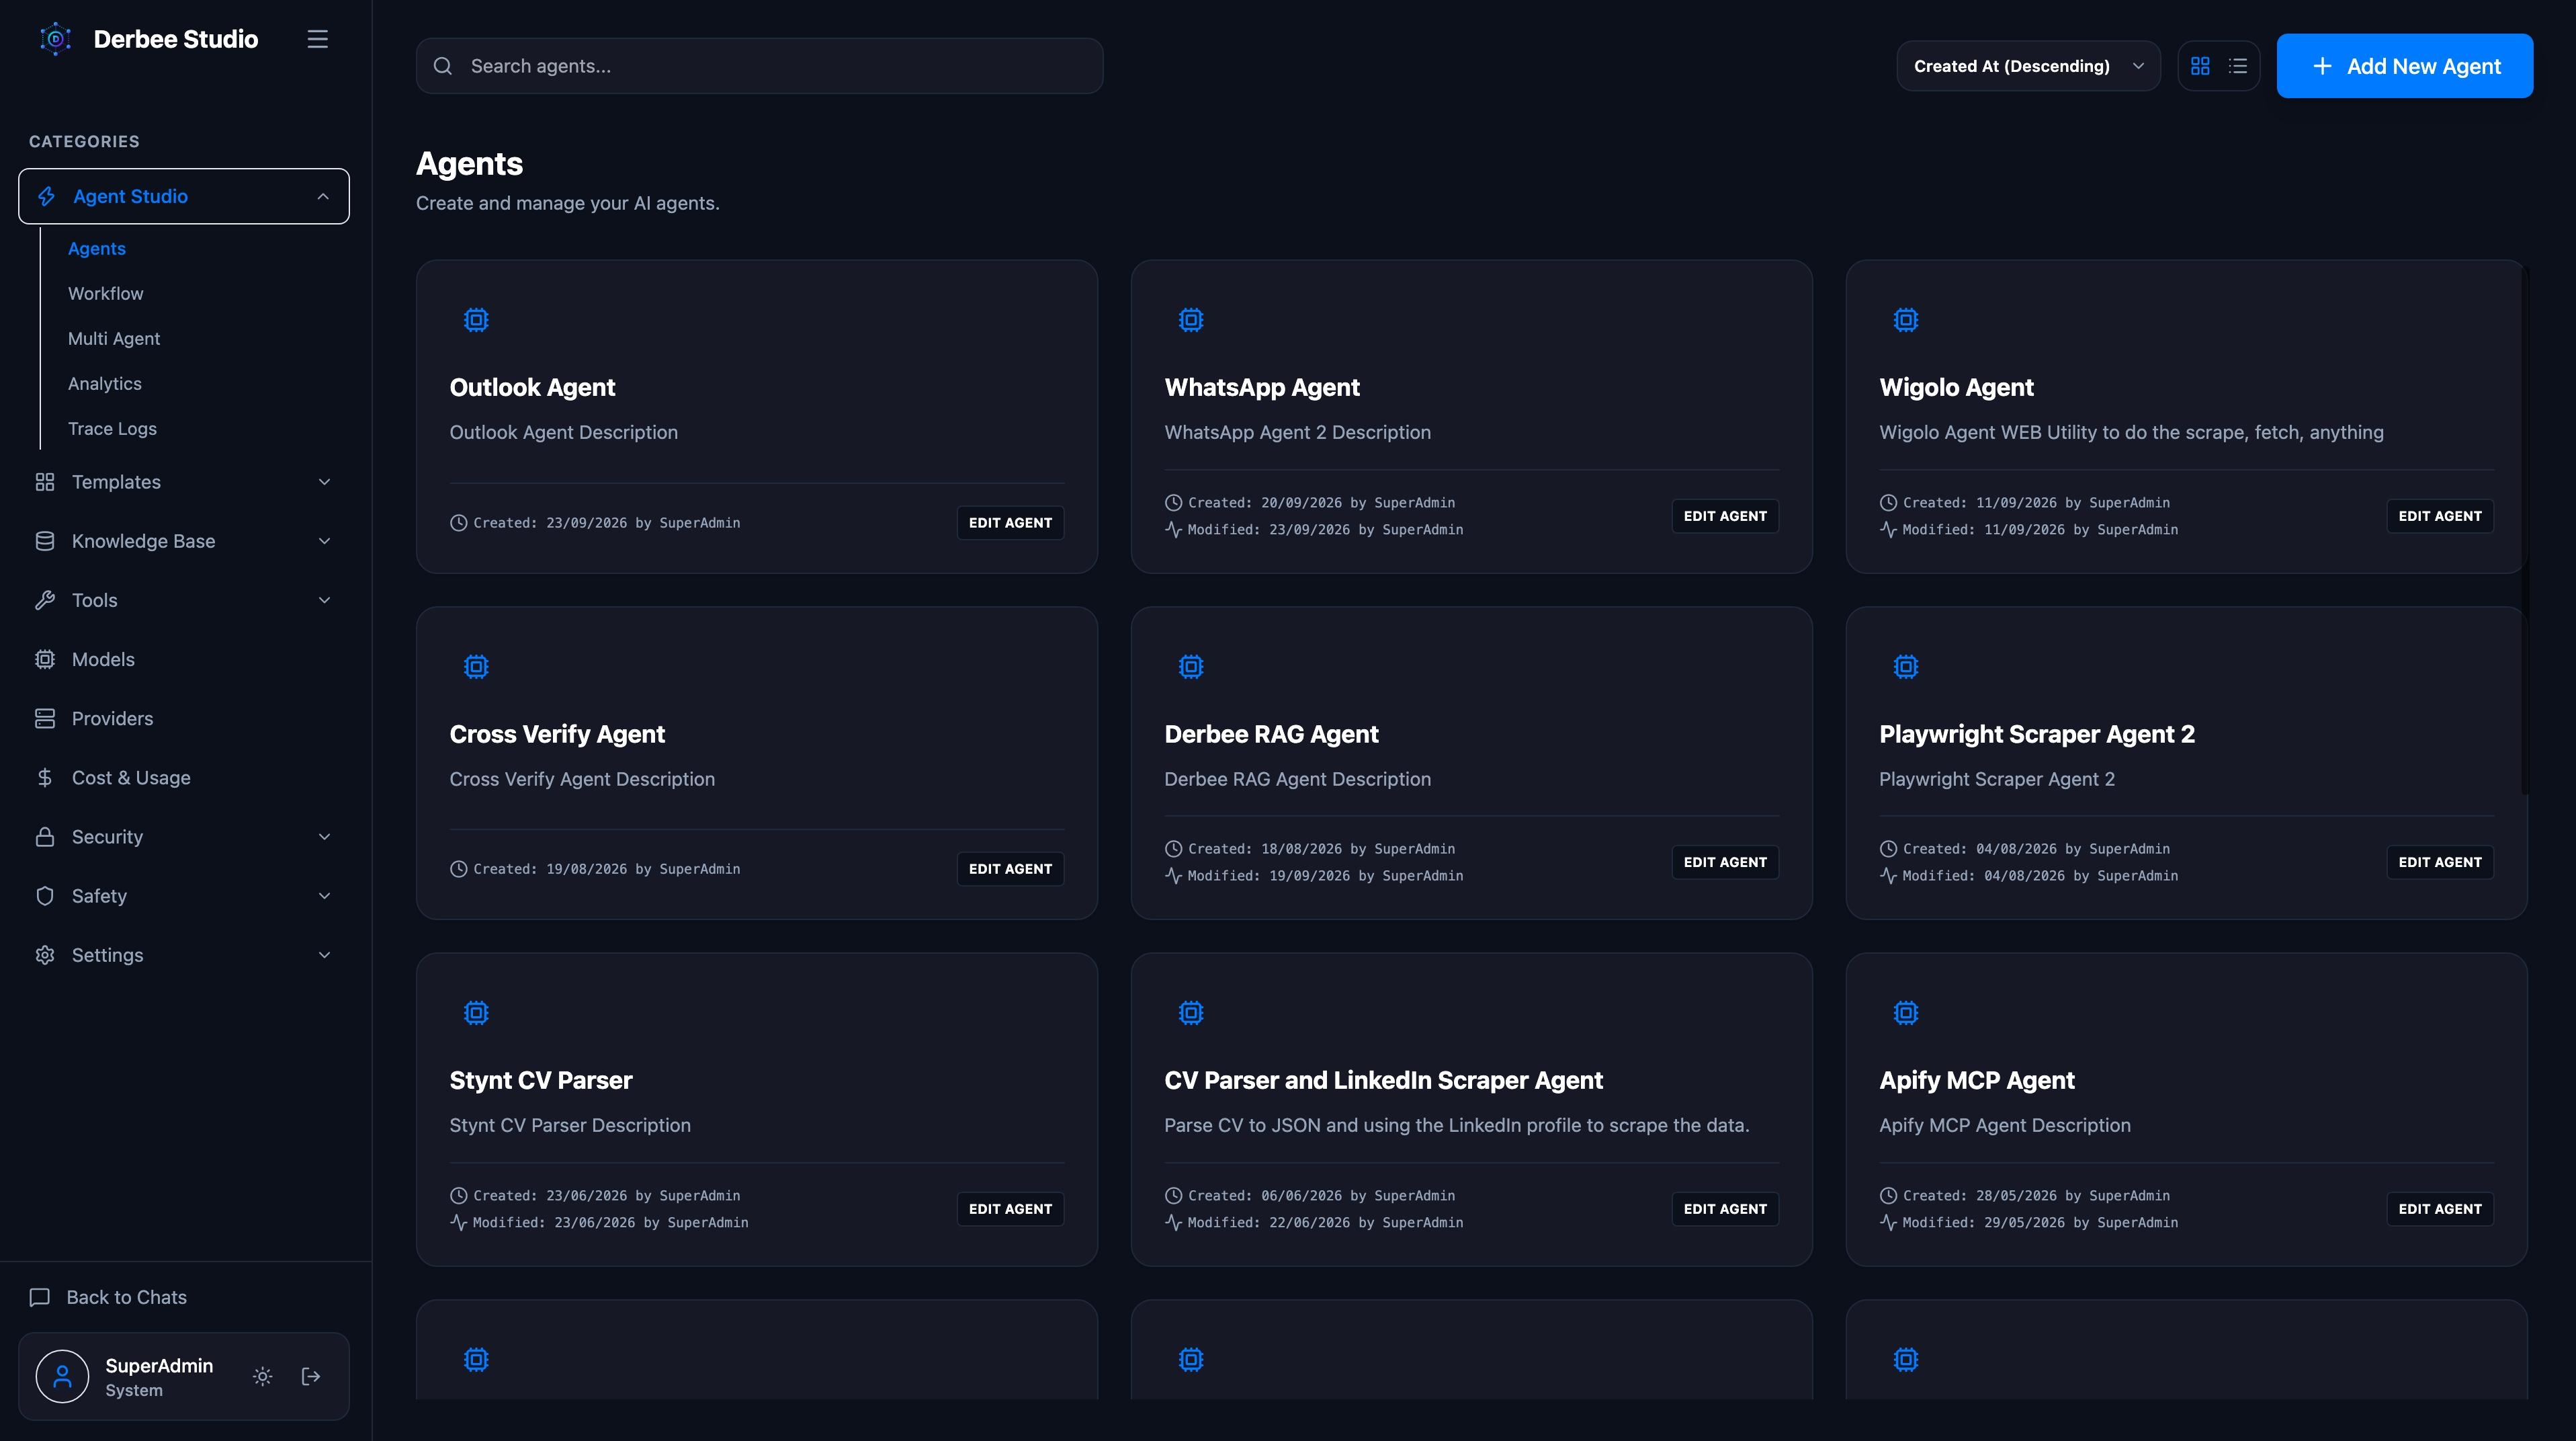Edit the Derbee RAG Agent
This screenshot has height=1441, width=2576.
(x=1725, y=862)
